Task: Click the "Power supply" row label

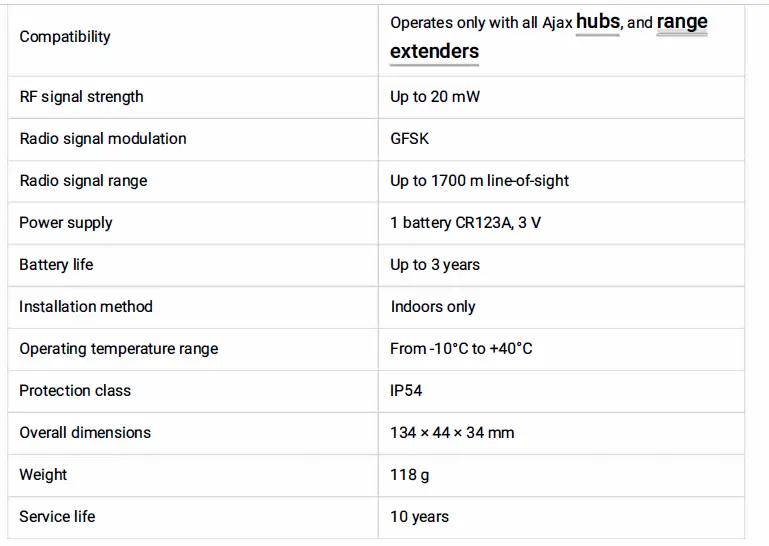Action: coord(66,223)
